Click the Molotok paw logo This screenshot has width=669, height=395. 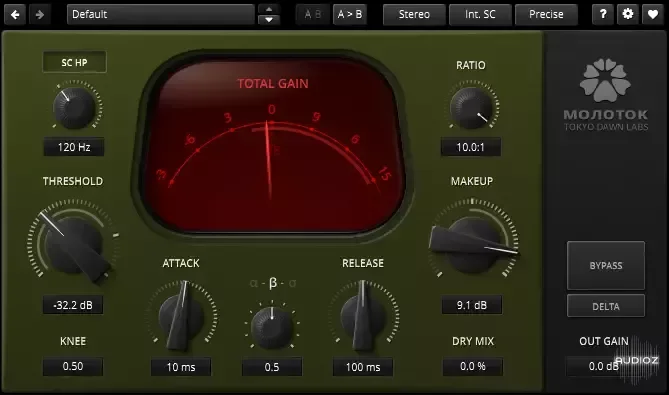[605, 80]
